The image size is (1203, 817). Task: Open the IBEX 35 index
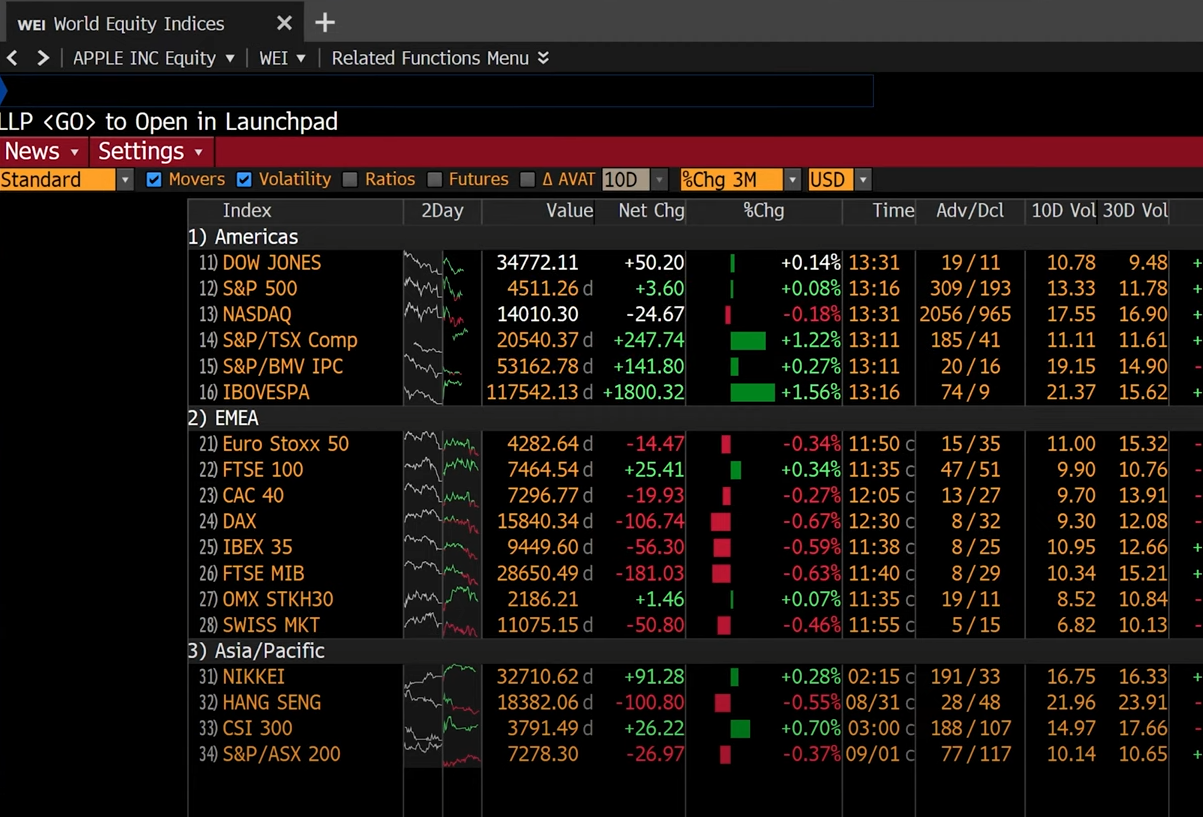pos(257,548)
